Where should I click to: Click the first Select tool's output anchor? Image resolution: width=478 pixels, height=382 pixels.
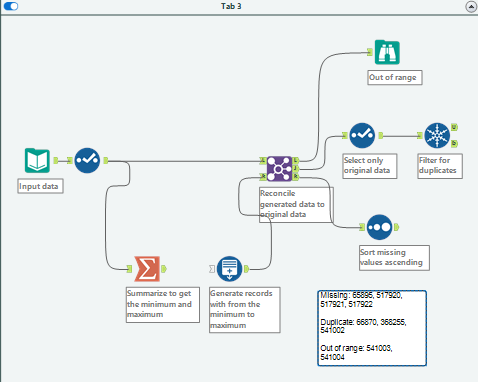coord(105,161)
